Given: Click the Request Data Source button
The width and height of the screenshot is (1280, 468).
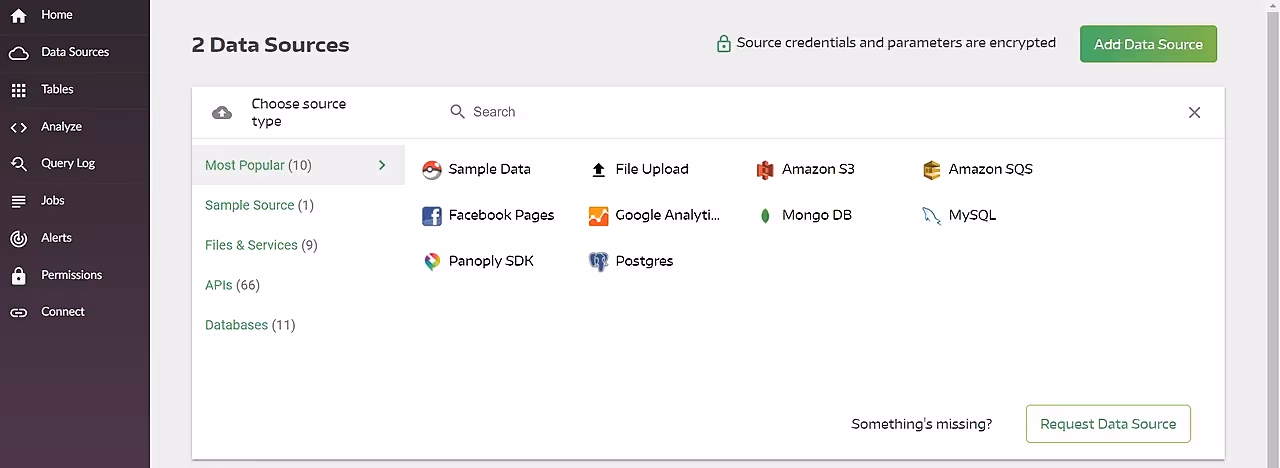Looking at the screenshot, I should [1108, 424].
